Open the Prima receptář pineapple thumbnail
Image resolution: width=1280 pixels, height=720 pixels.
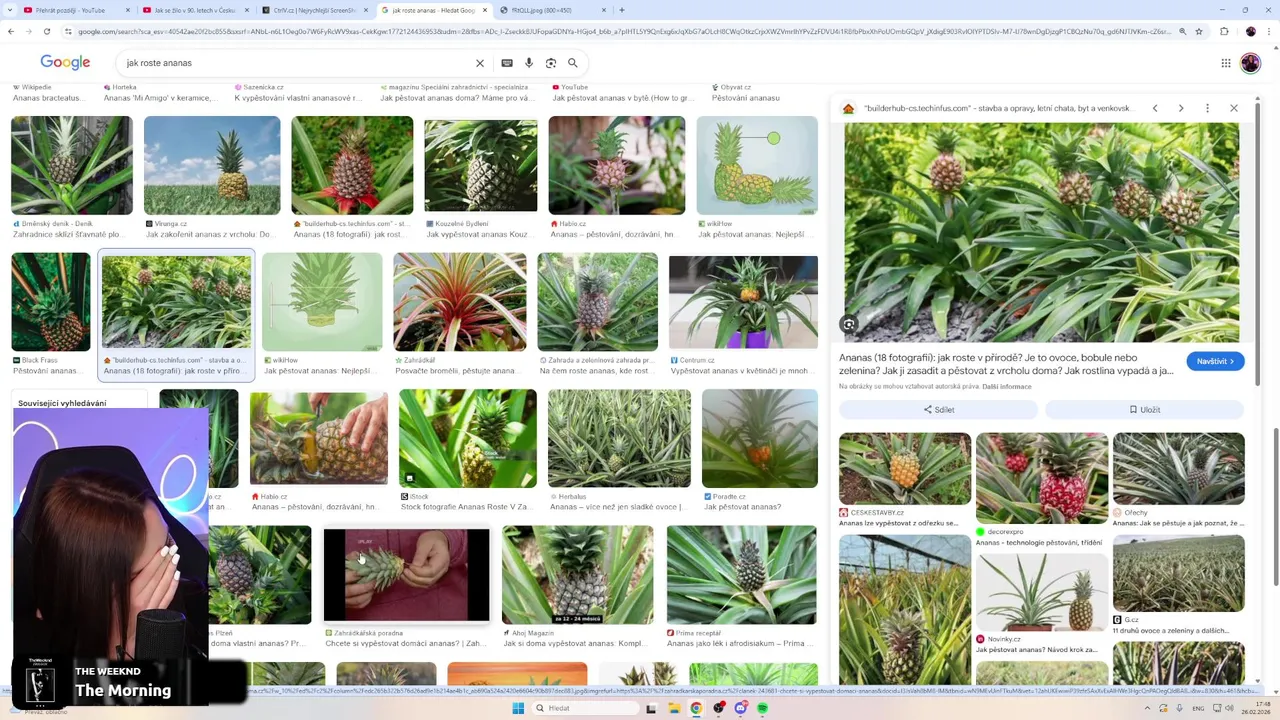(x=742, y=575)
